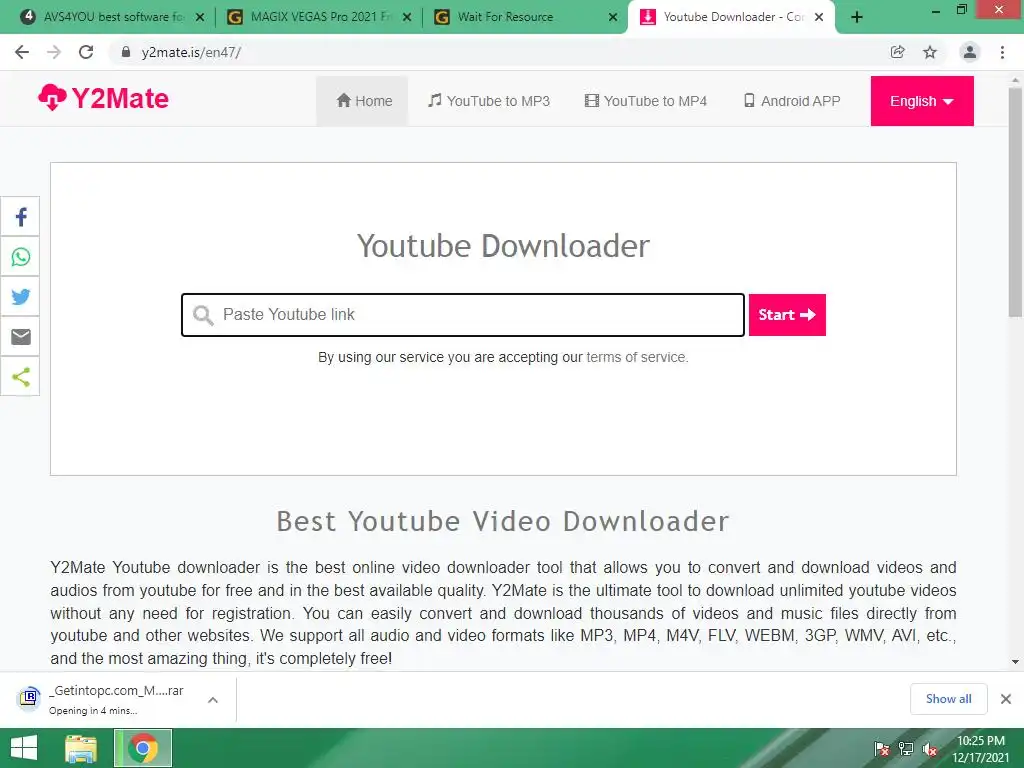1024x768 pixels.
Task: Expand download options chevron for rar file
Action: click(212, 699)
